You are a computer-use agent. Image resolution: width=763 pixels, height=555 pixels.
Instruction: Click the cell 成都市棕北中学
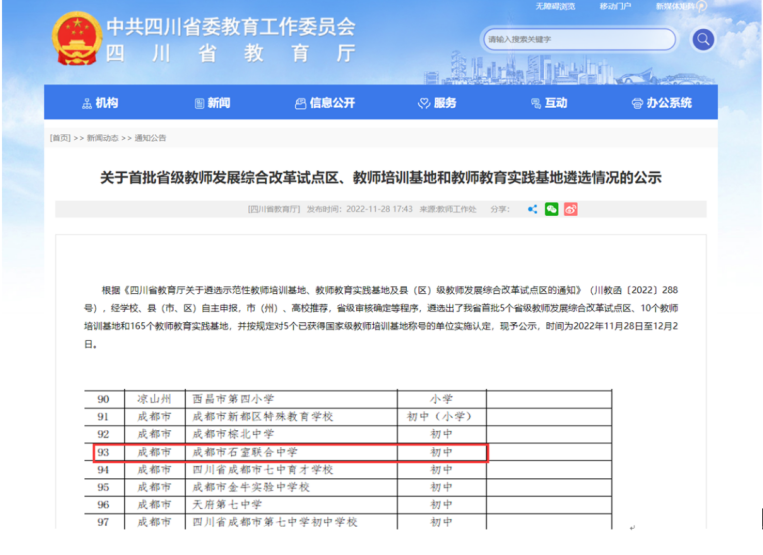click(x=233, y=434)
